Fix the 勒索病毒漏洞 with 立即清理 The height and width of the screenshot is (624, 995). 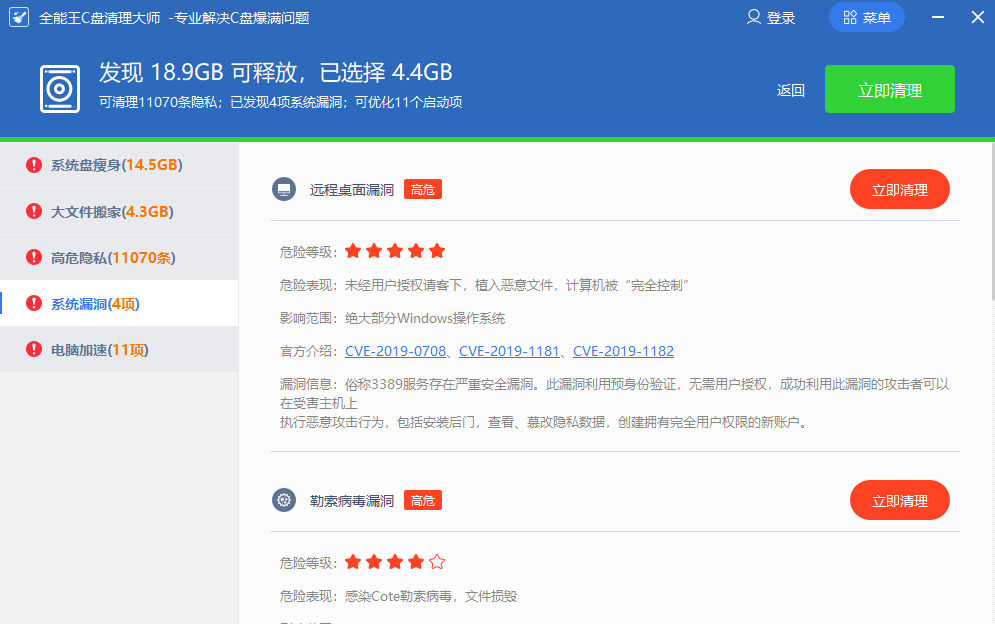coord(899,501)
